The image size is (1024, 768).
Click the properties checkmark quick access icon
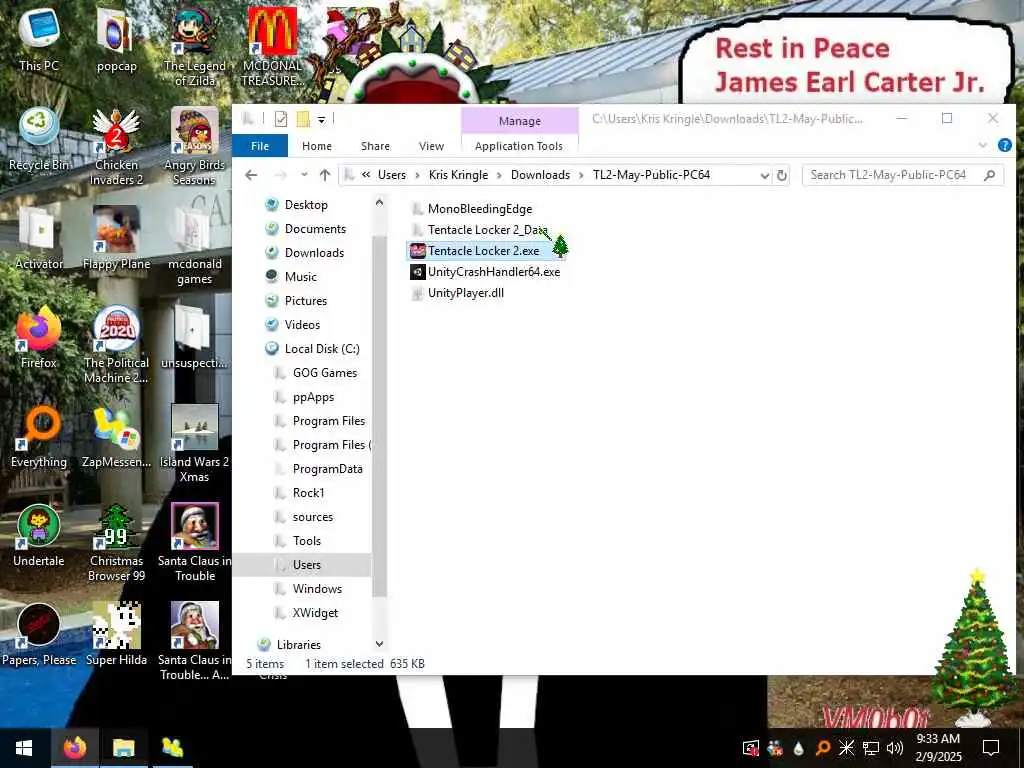point(281,119)
